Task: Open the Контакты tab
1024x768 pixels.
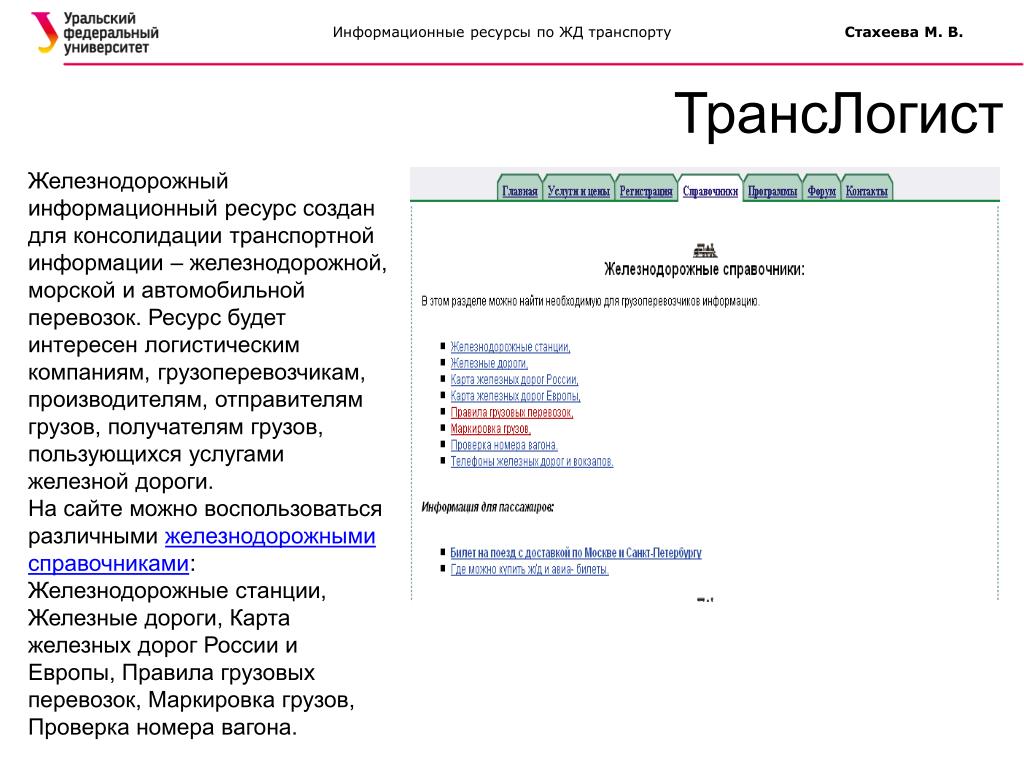Action: click(867, 190)
